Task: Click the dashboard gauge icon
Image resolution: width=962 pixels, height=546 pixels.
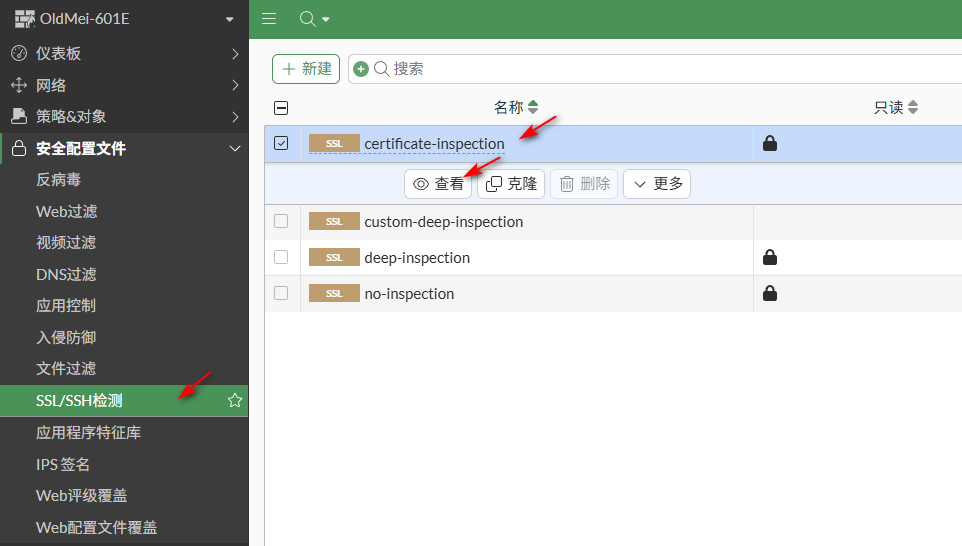Action: tap(19, 53)
